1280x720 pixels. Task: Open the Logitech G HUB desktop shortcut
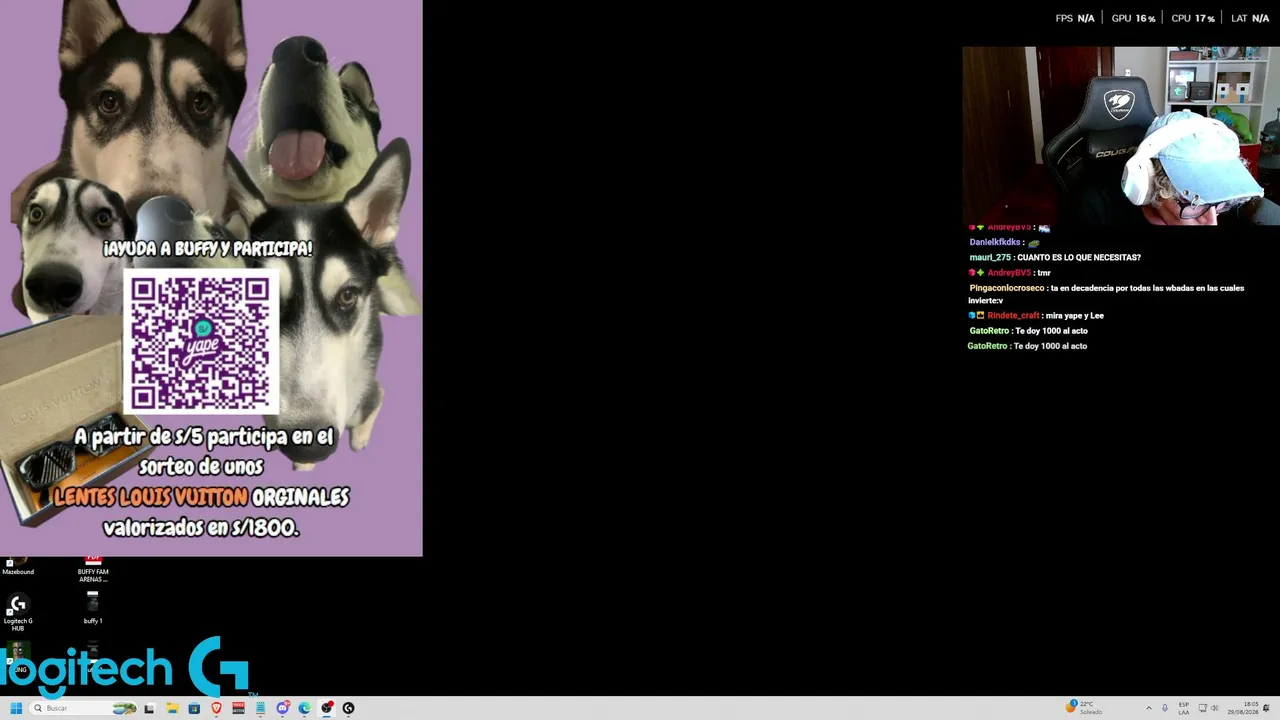point(18,612)
